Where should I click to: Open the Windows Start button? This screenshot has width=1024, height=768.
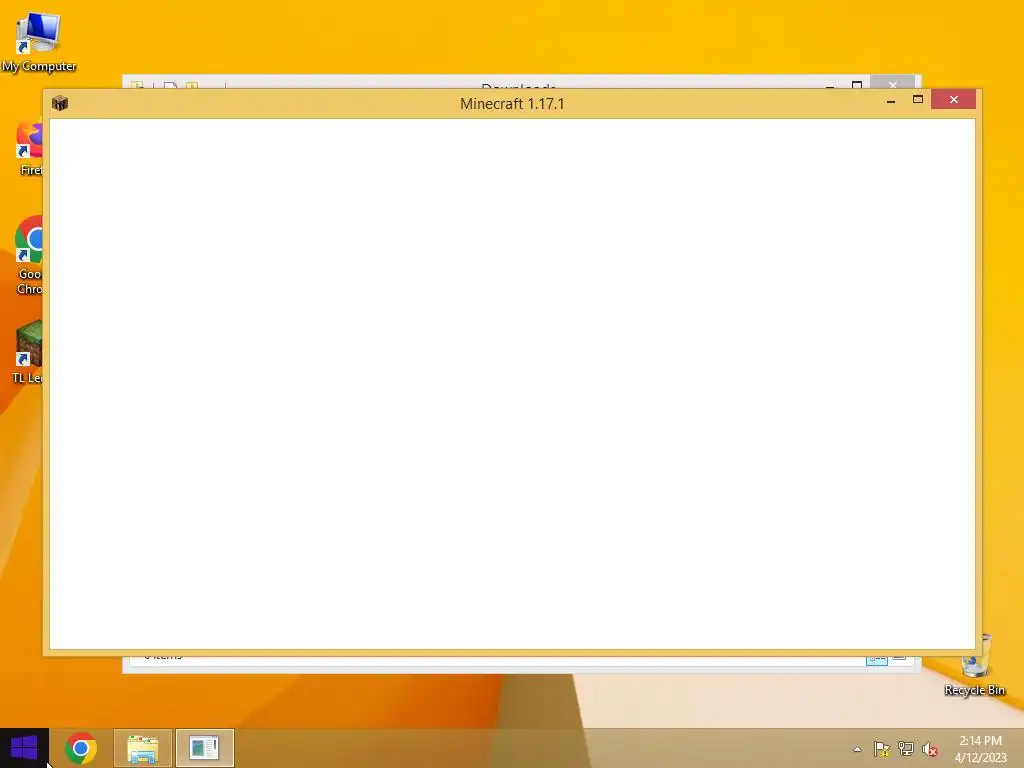[x=24, y=748]
